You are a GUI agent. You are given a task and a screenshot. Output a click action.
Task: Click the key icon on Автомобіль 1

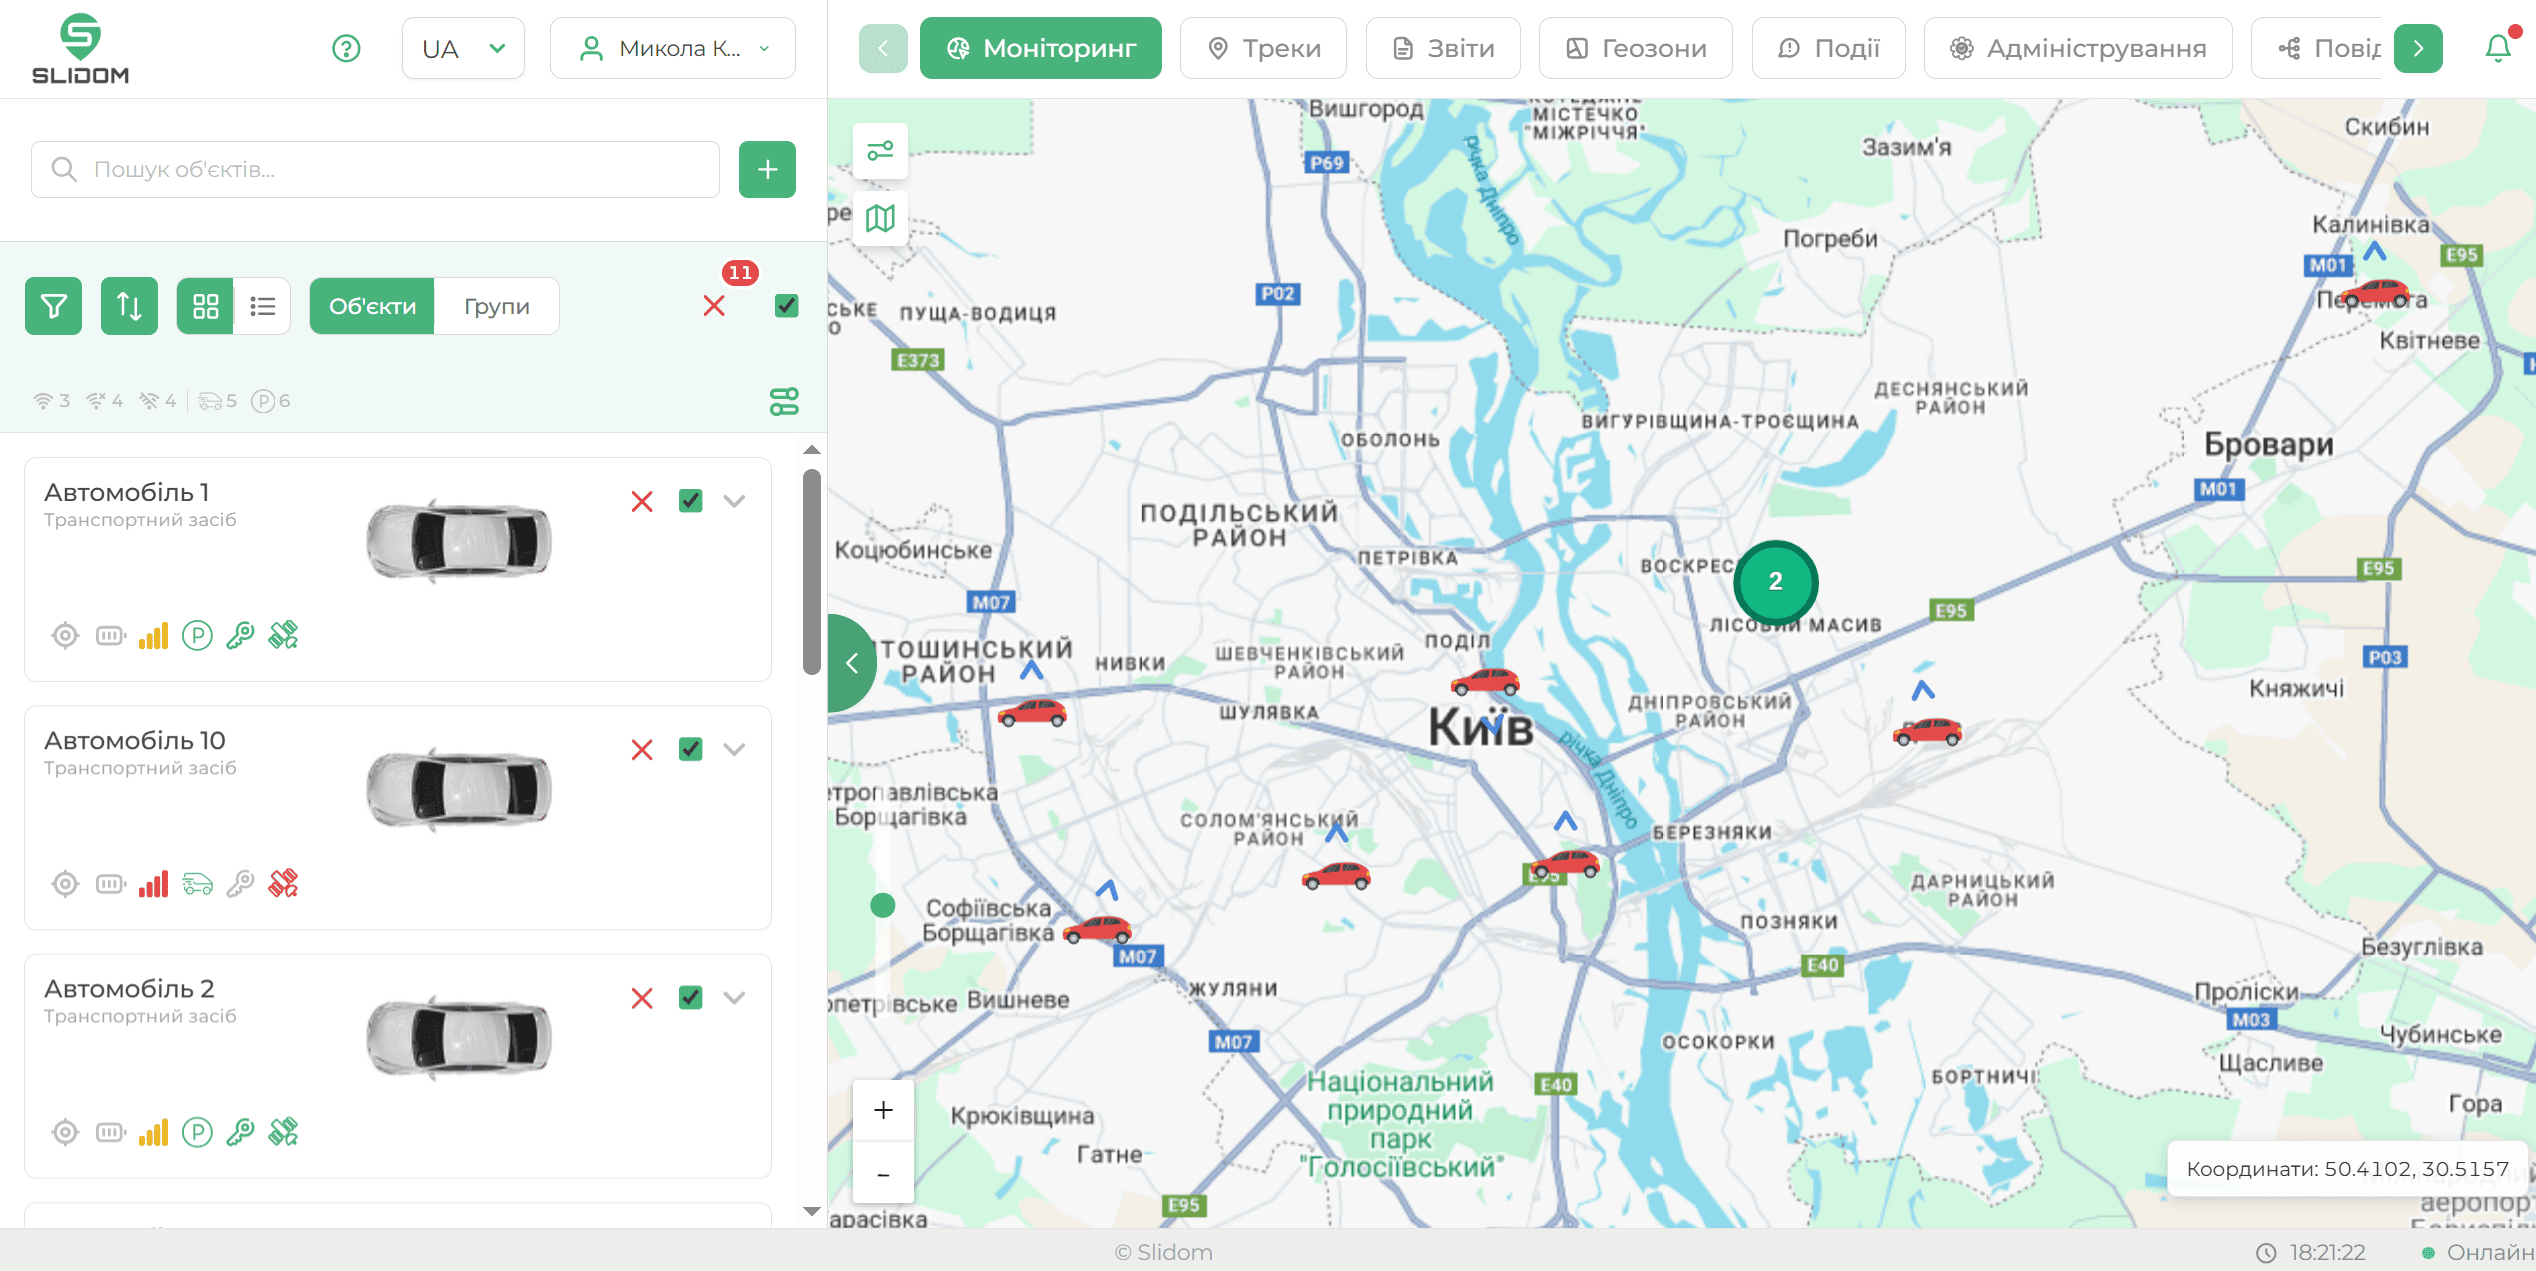(x=240, y=635)
